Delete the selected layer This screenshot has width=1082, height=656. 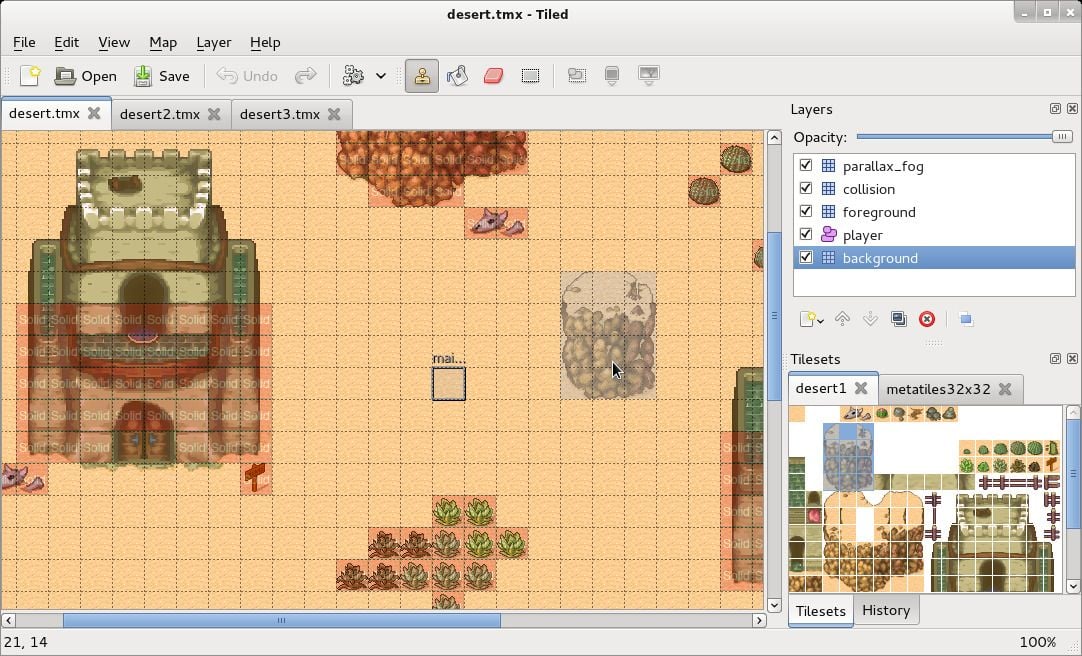coord(926,318)
